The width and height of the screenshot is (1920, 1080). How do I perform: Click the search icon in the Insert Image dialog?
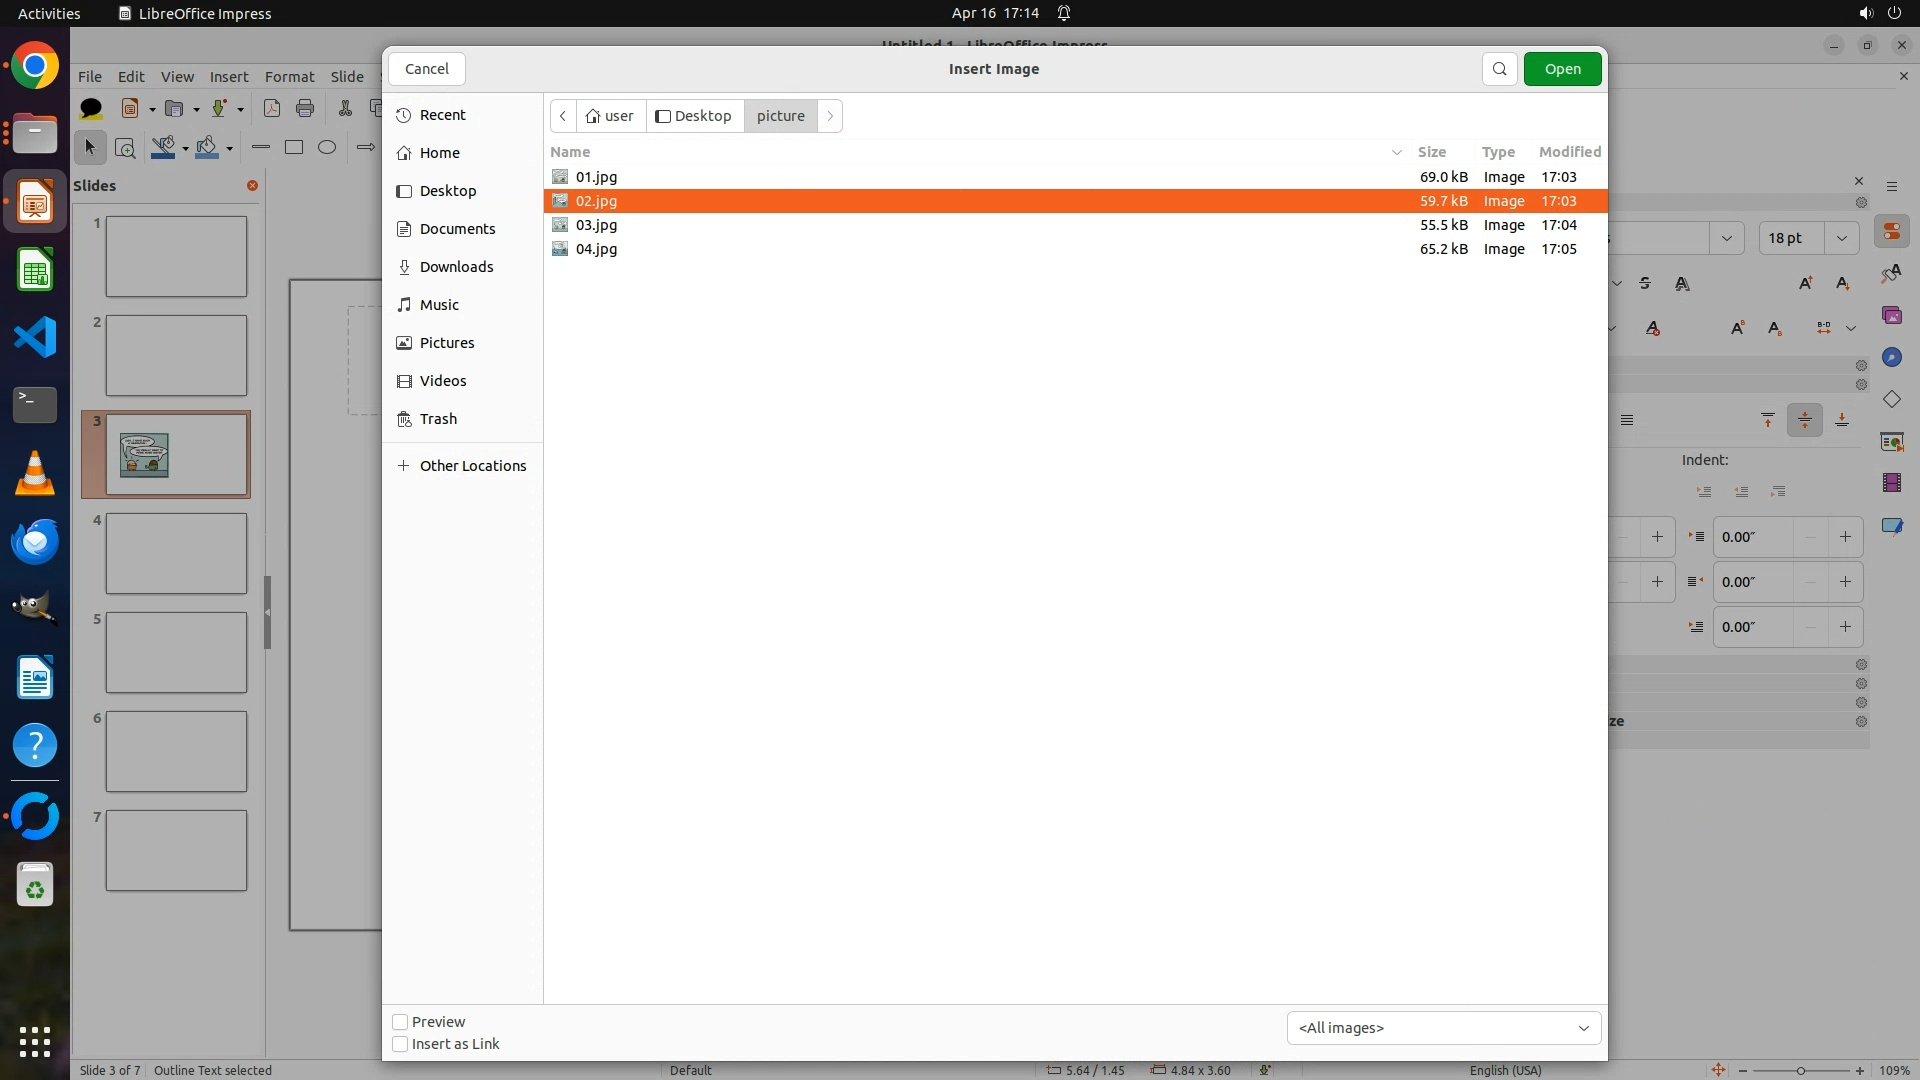point(1499,69)
